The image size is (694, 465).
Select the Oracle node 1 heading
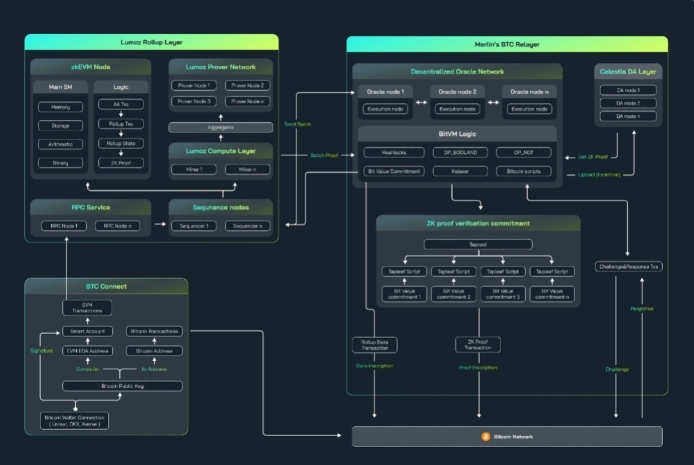385,92
